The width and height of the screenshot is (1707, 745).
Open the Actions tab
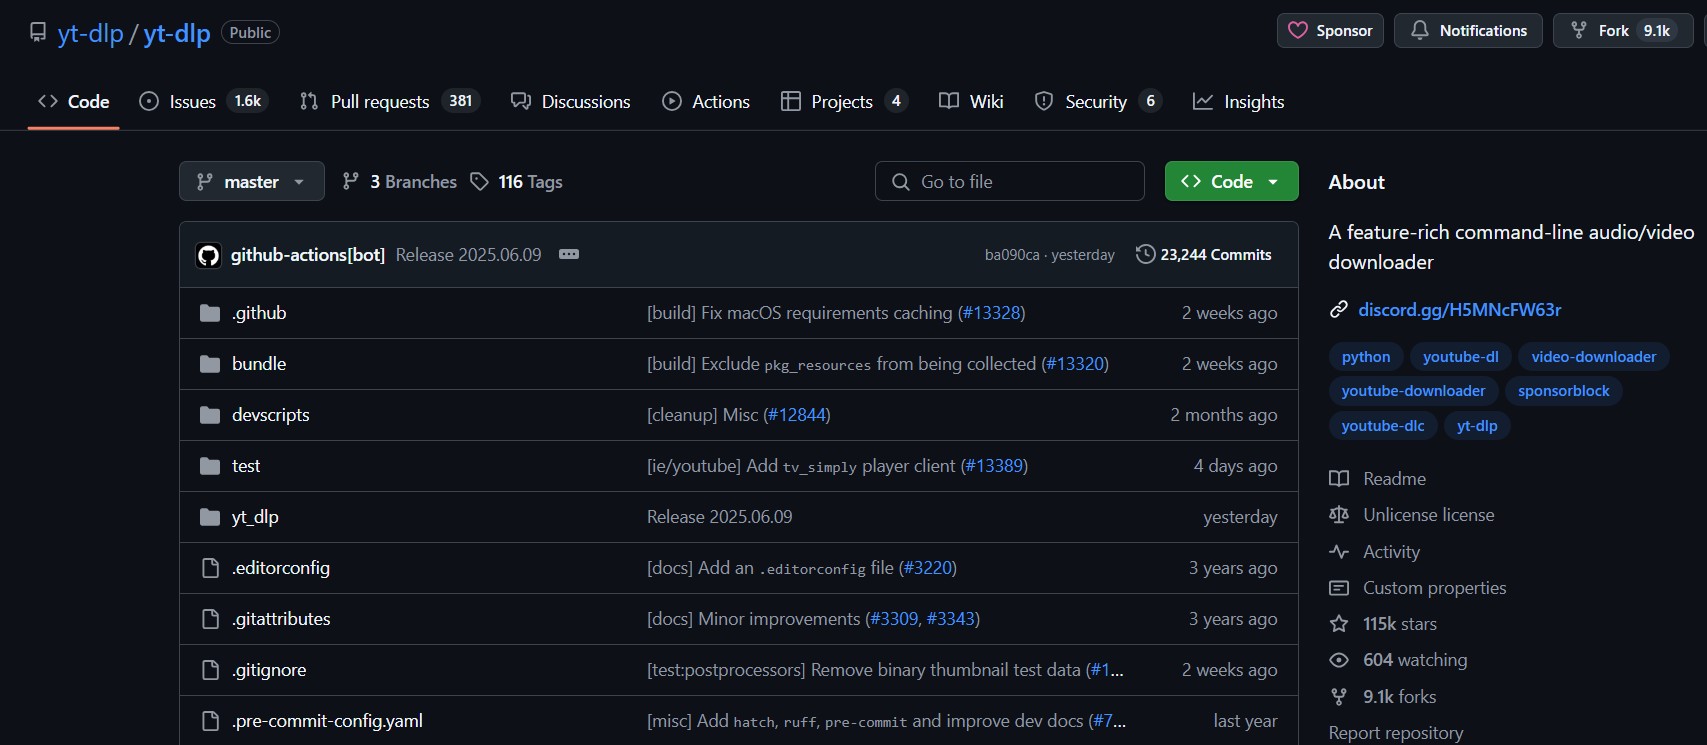706,101
